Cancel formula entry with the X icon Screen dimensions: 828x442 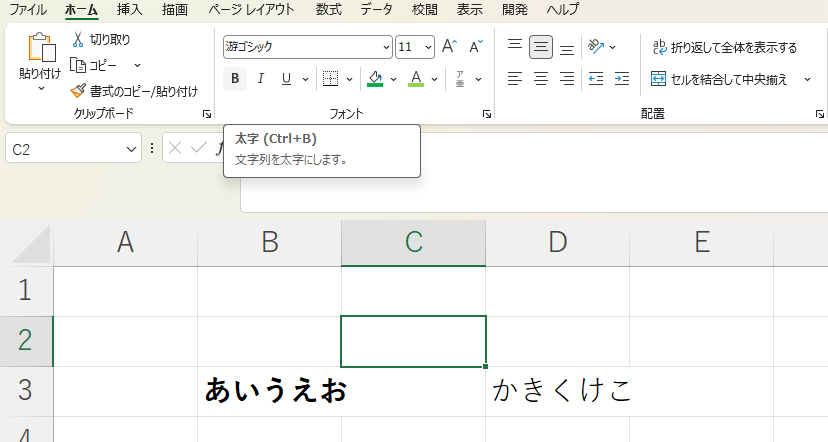coord(175,148)
